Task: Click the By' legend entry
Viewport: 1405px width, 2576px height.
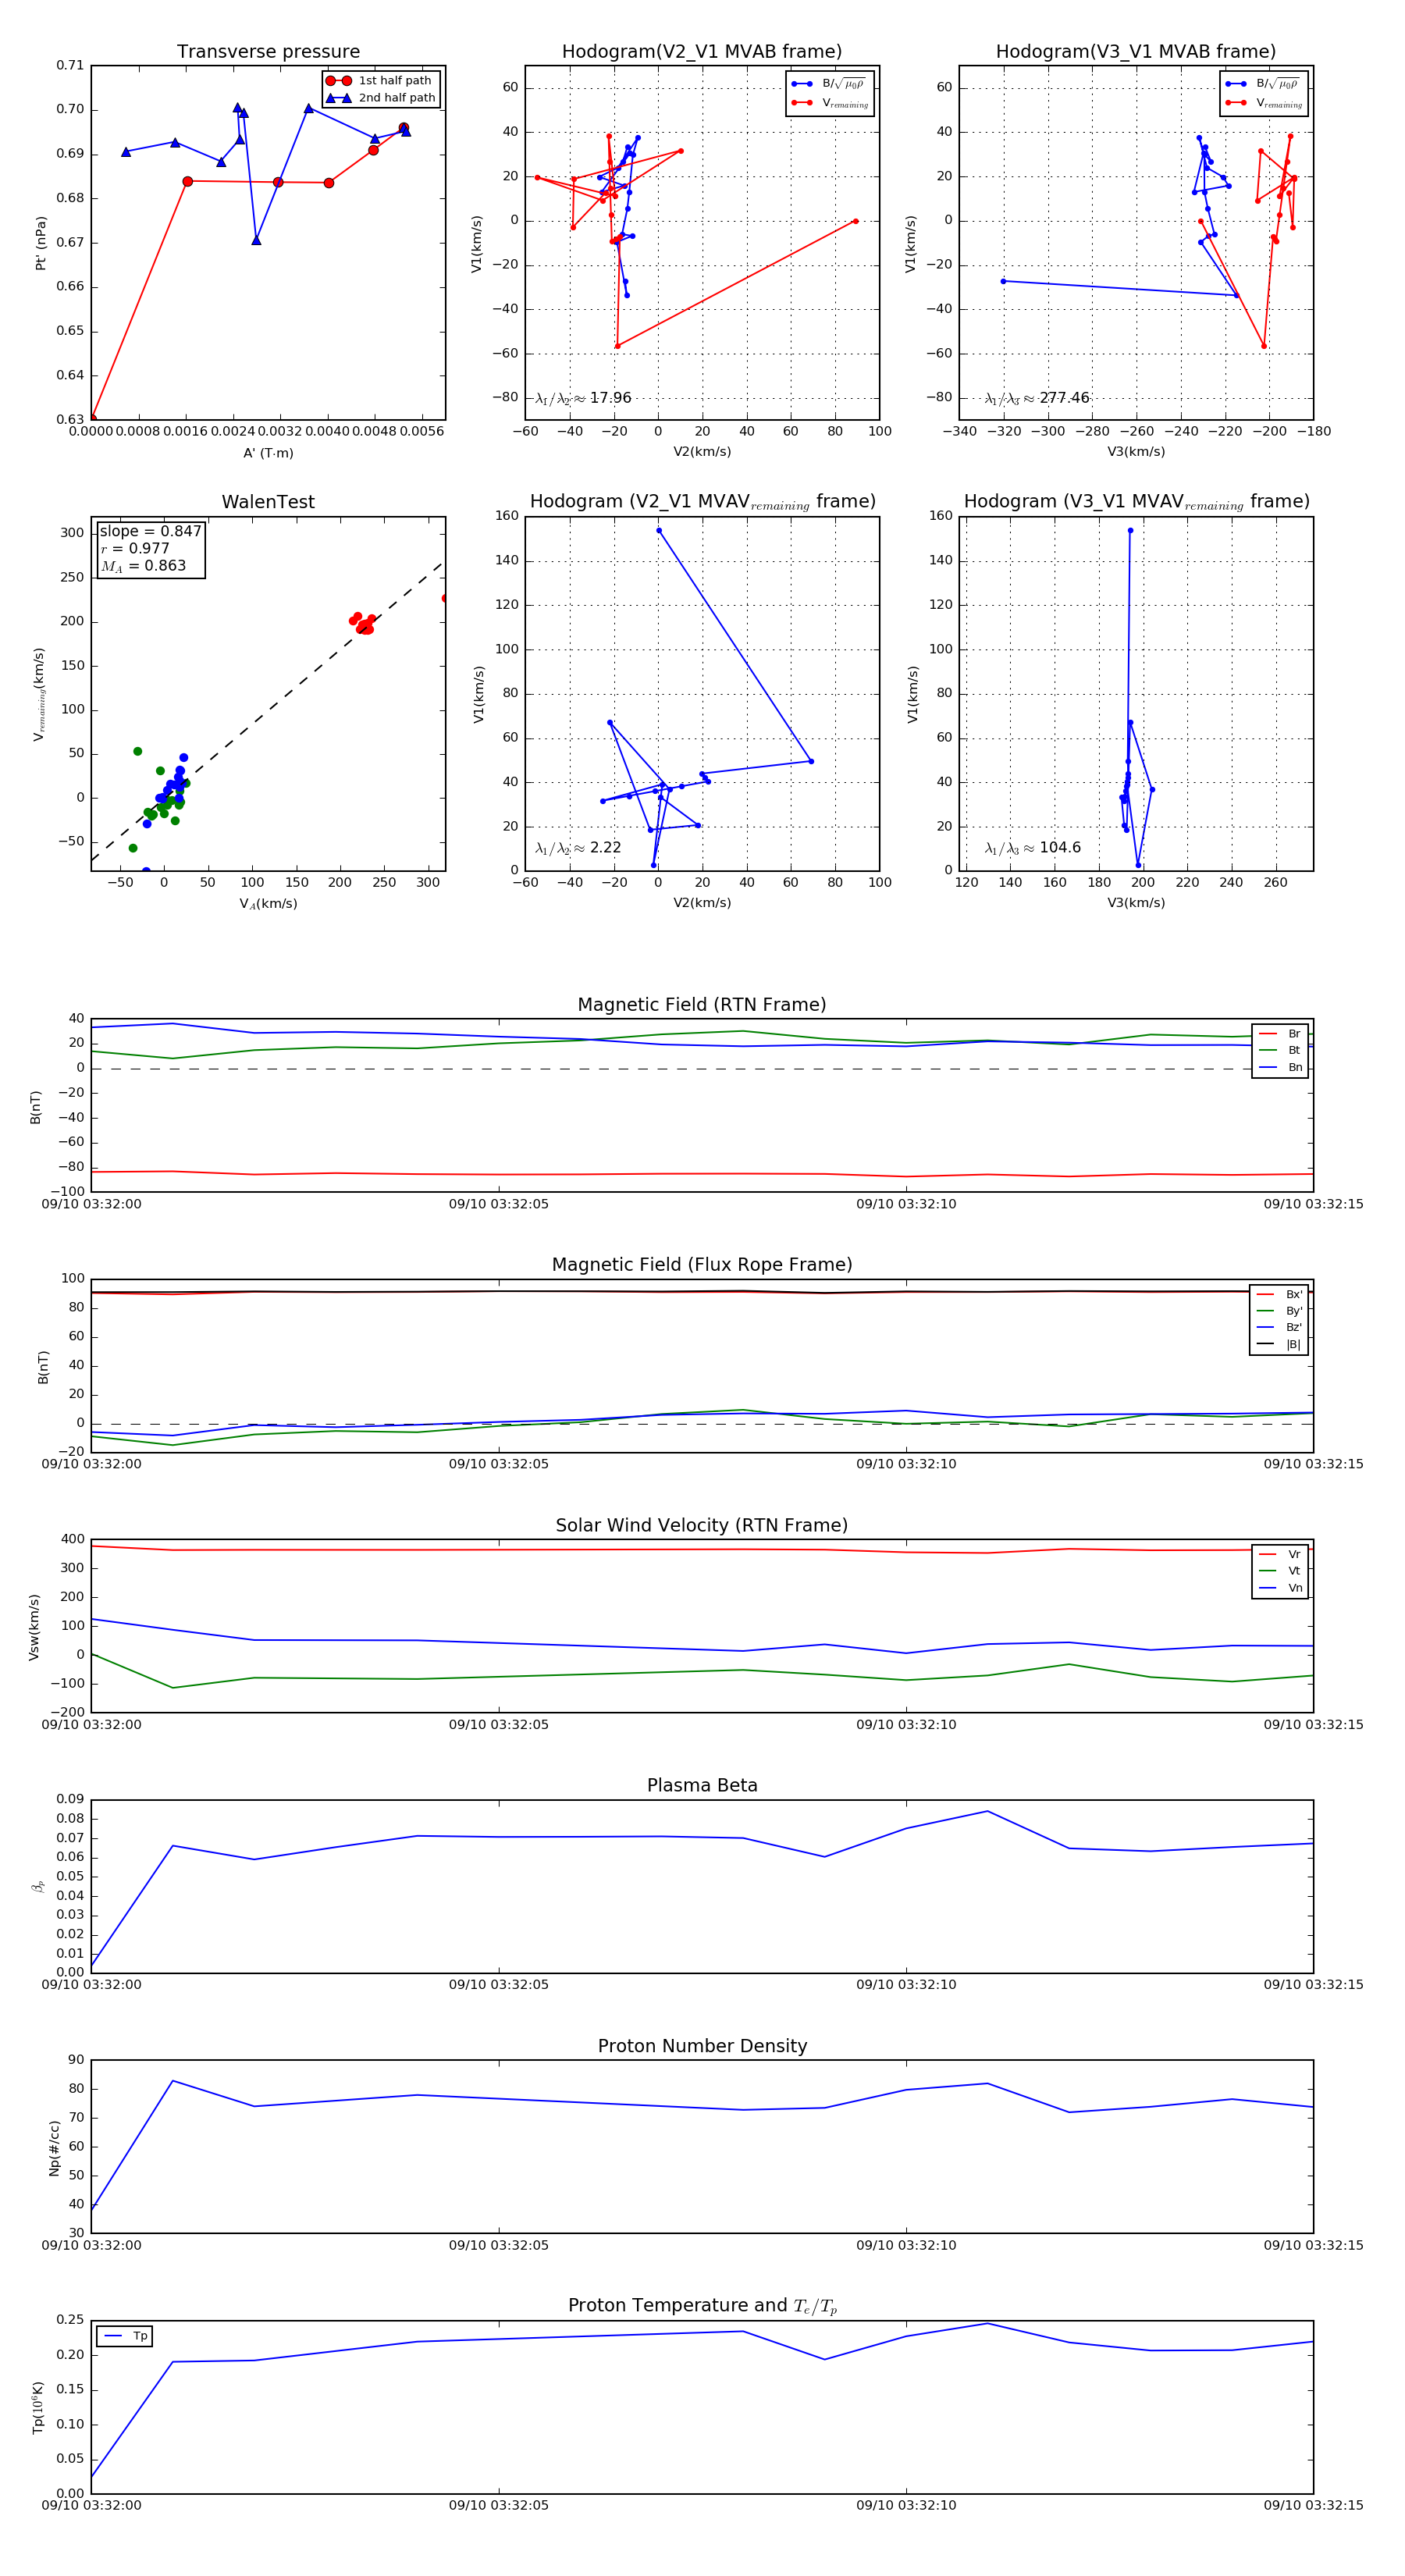Action: click(1279, 1311)
